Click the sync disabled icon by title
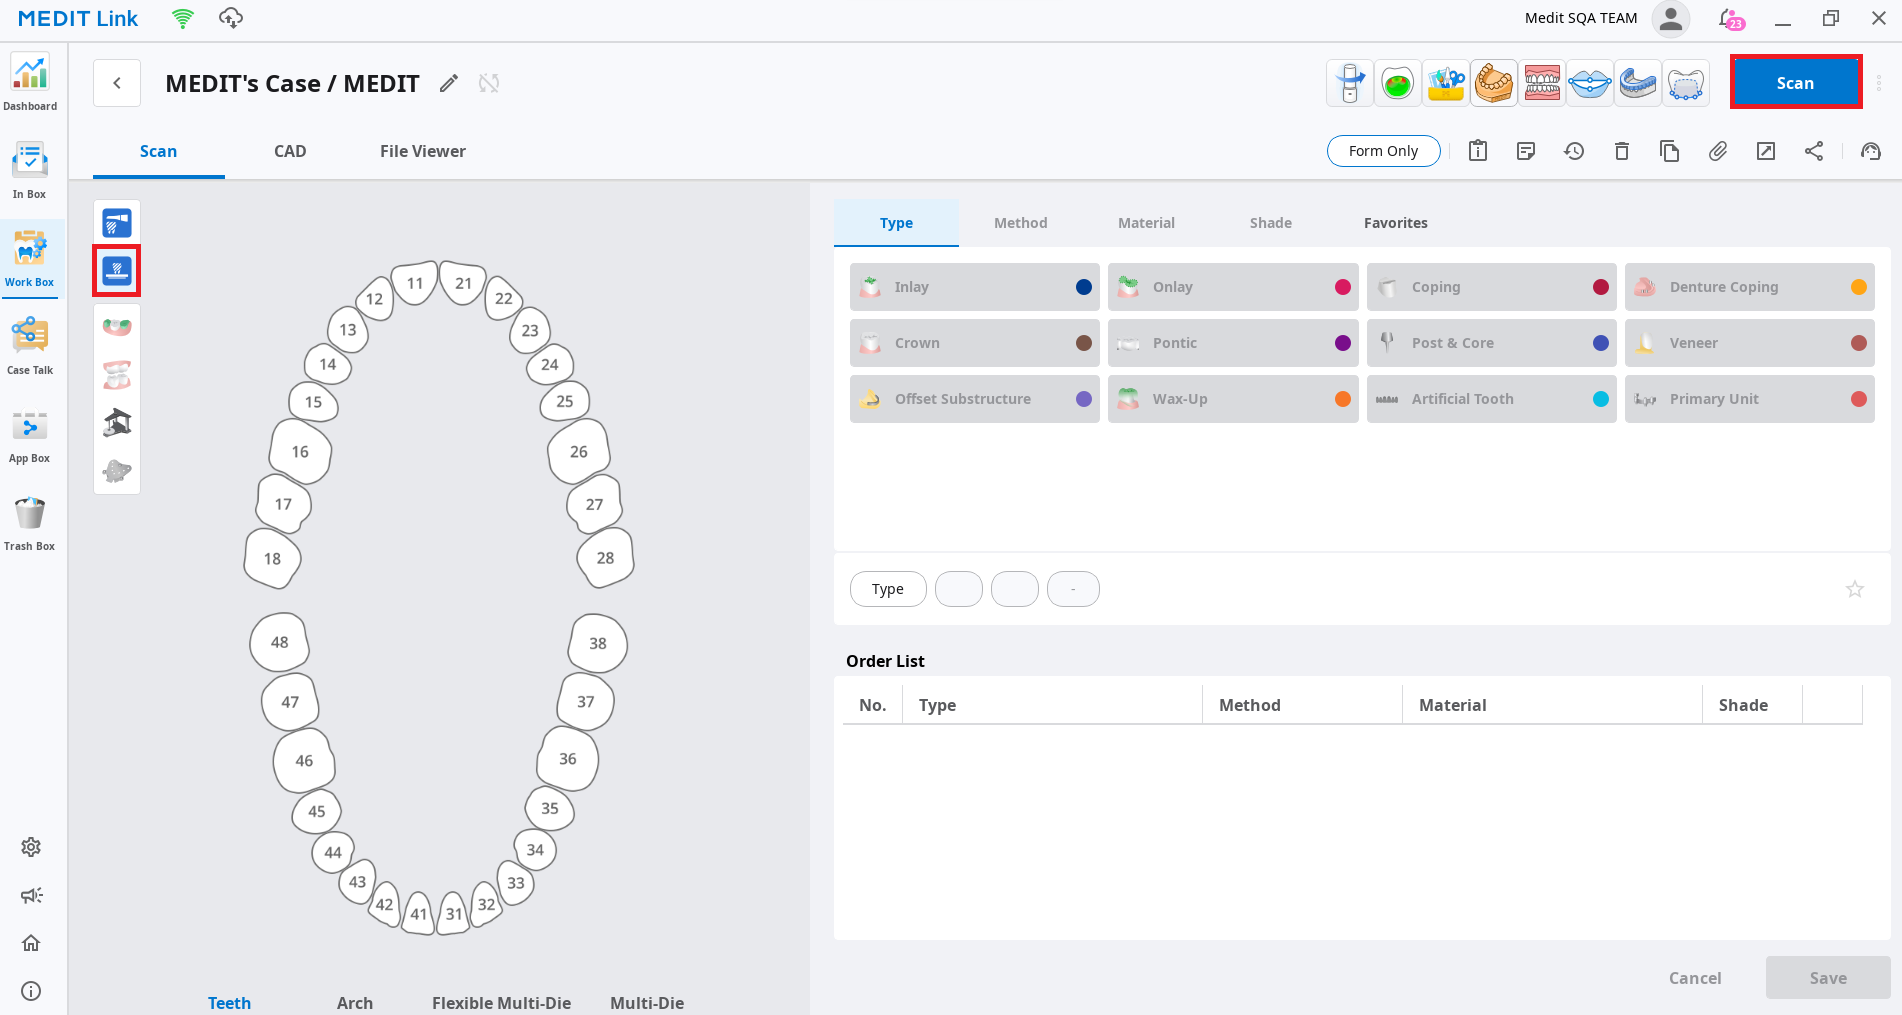 [489, 83]
